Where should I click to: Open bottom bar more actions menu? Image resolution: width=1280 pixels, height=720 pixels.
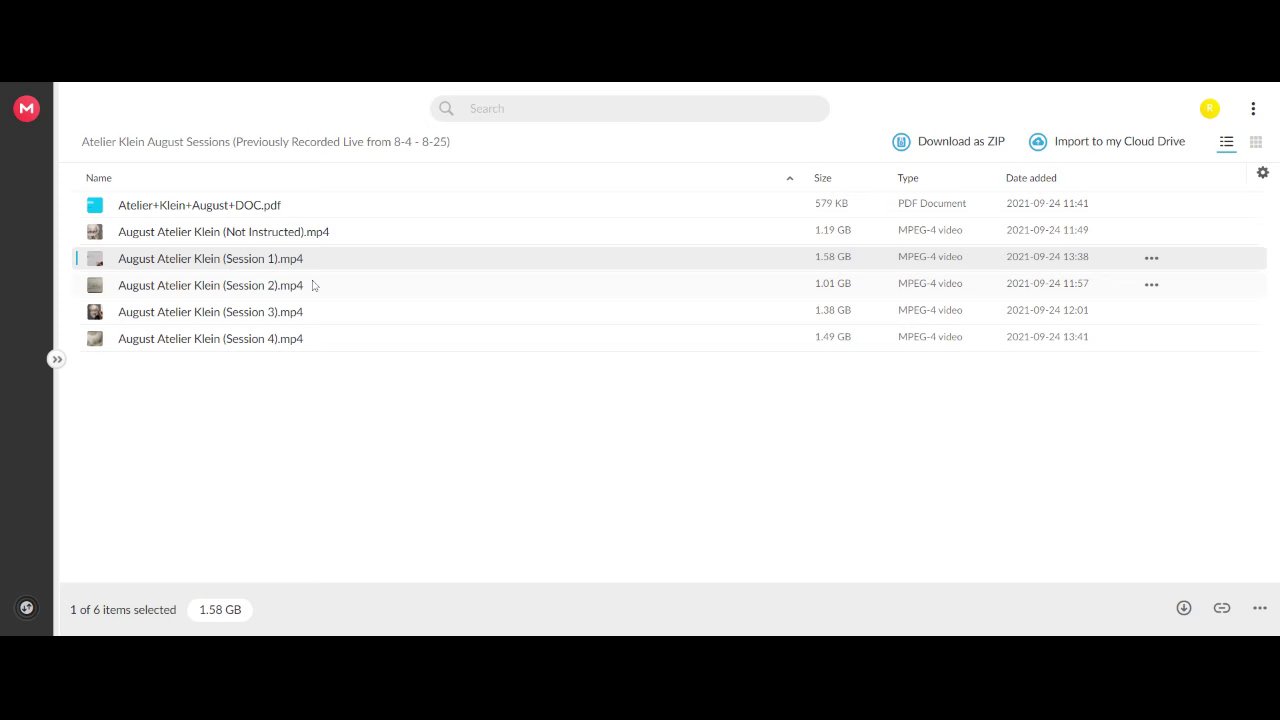[x=1260, y=608]
